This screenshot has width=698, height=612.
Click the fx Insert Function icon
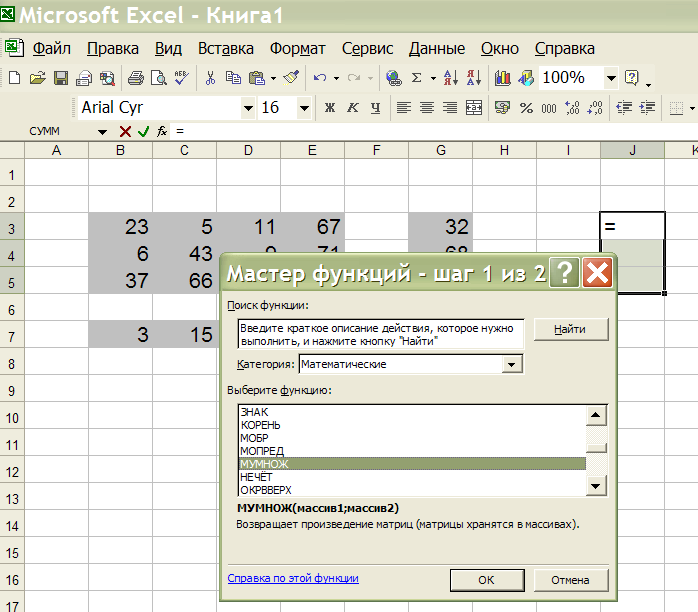[162, 131]
